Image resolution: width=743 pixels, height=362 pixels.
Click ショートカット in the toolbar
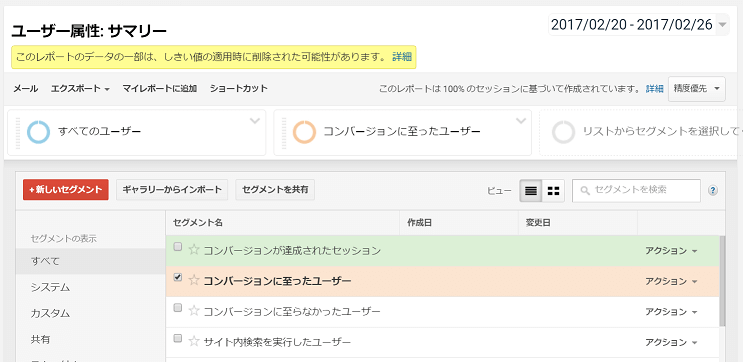(239, 89)
